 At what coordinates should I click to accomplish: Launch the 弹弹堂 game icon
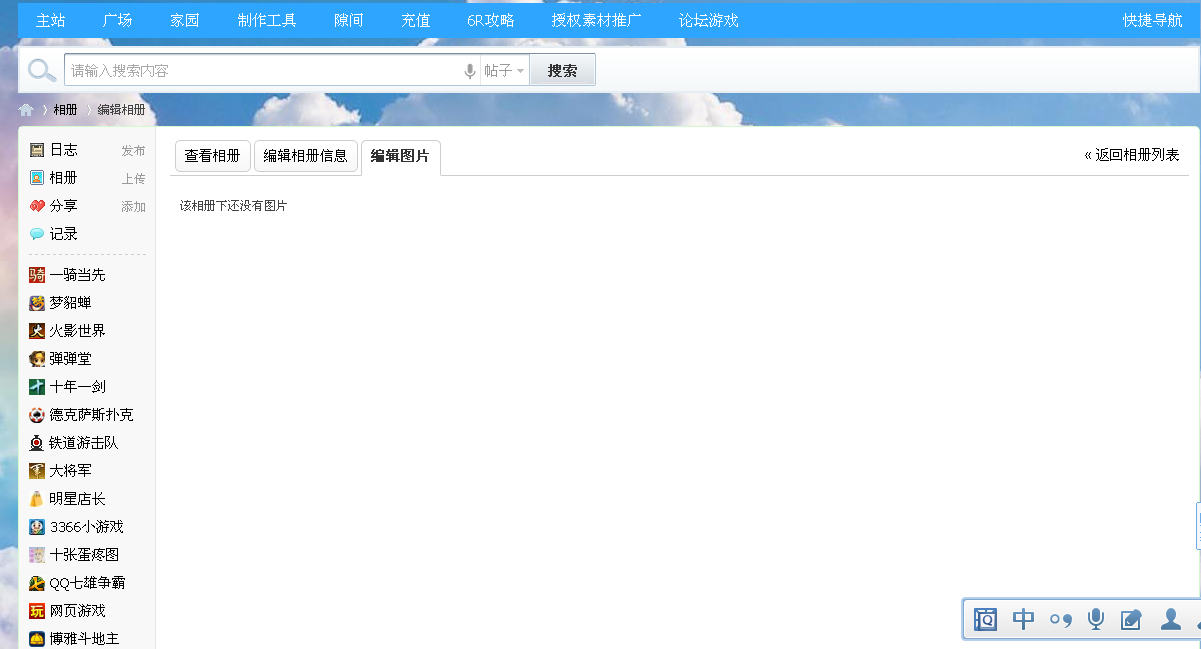37,359
